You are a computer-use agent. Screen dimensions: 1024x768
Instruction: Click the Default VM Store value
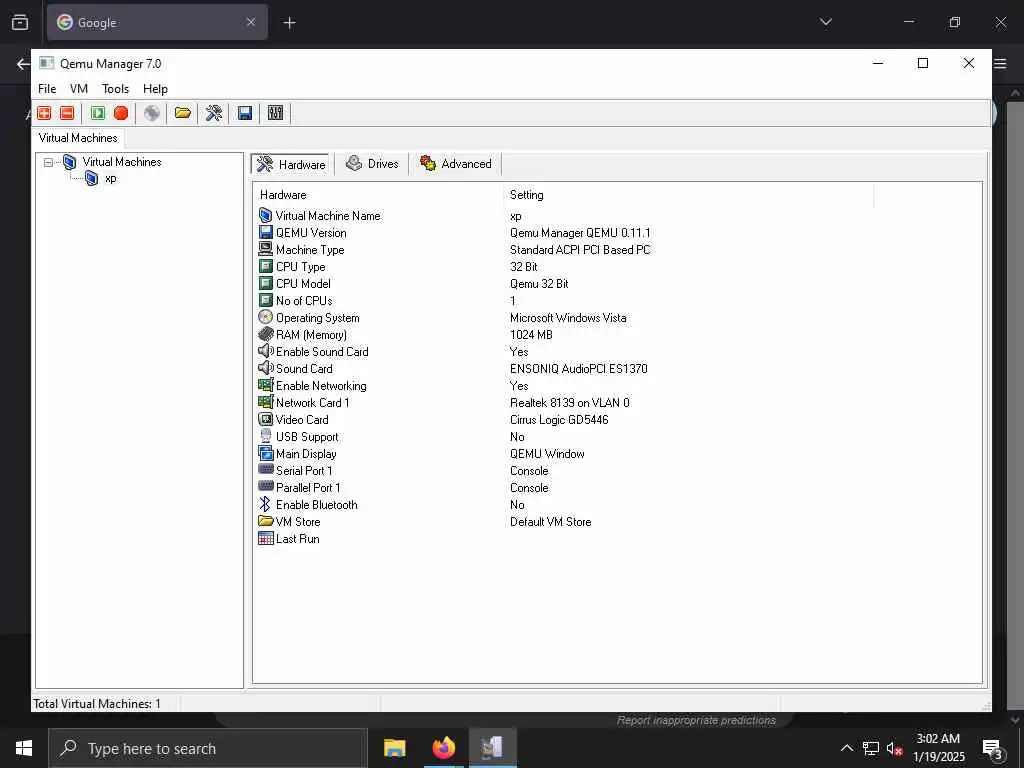pyautogui.click(x=551, y=521)
